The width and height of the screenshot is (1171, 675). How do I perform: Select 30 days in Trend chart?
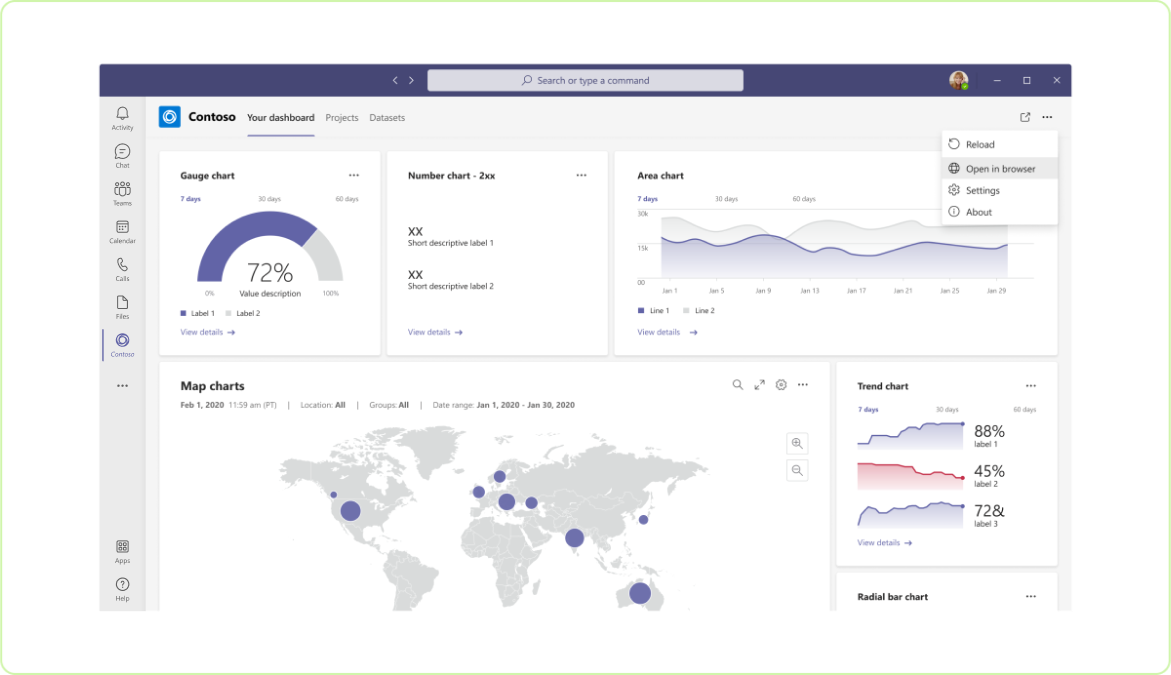point(947,409)
